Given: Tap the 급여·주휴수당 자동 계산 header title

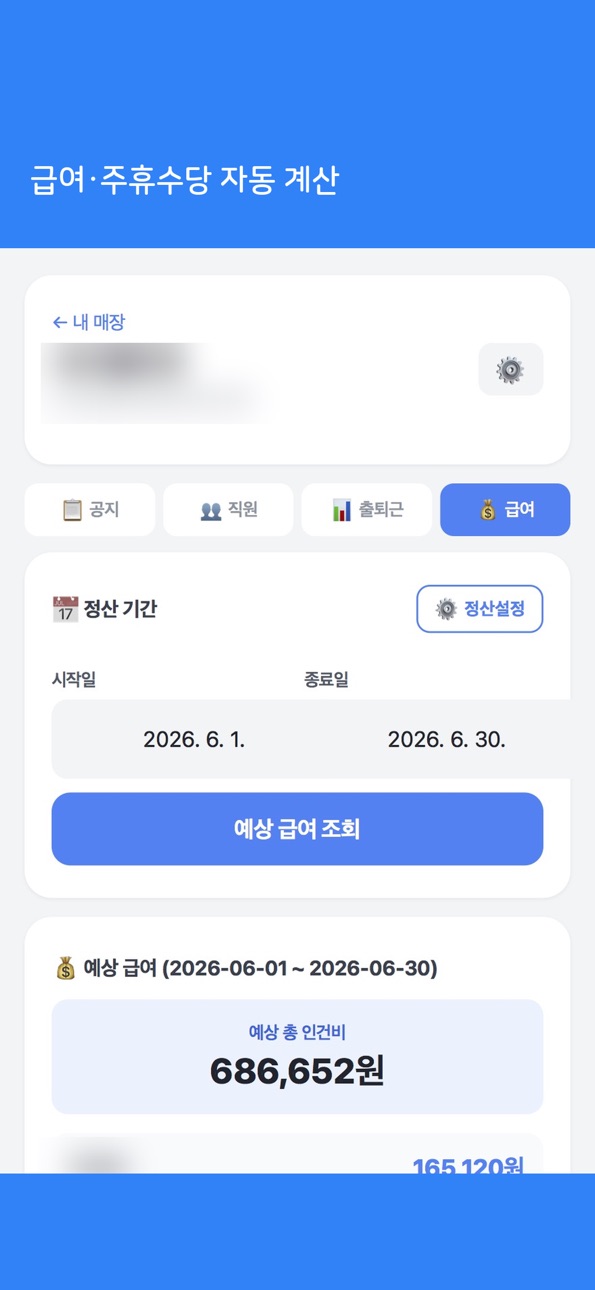Looking at the screenshot, I should [185, 180].
